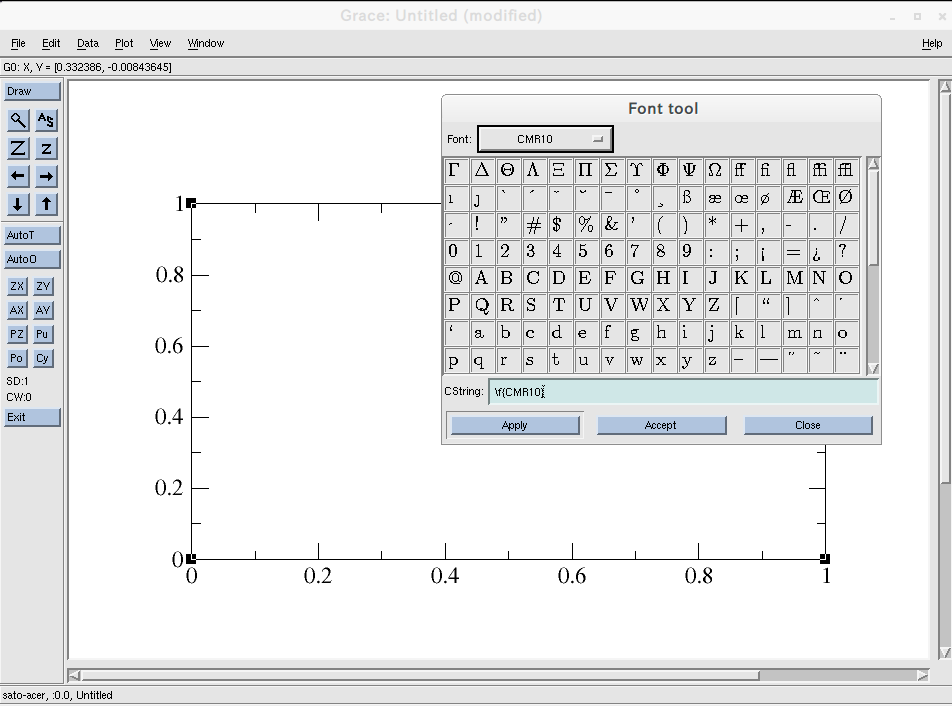Open the File menu
Image resolution: width=952 pixels, height=706 pixels.
pos(18,43)
